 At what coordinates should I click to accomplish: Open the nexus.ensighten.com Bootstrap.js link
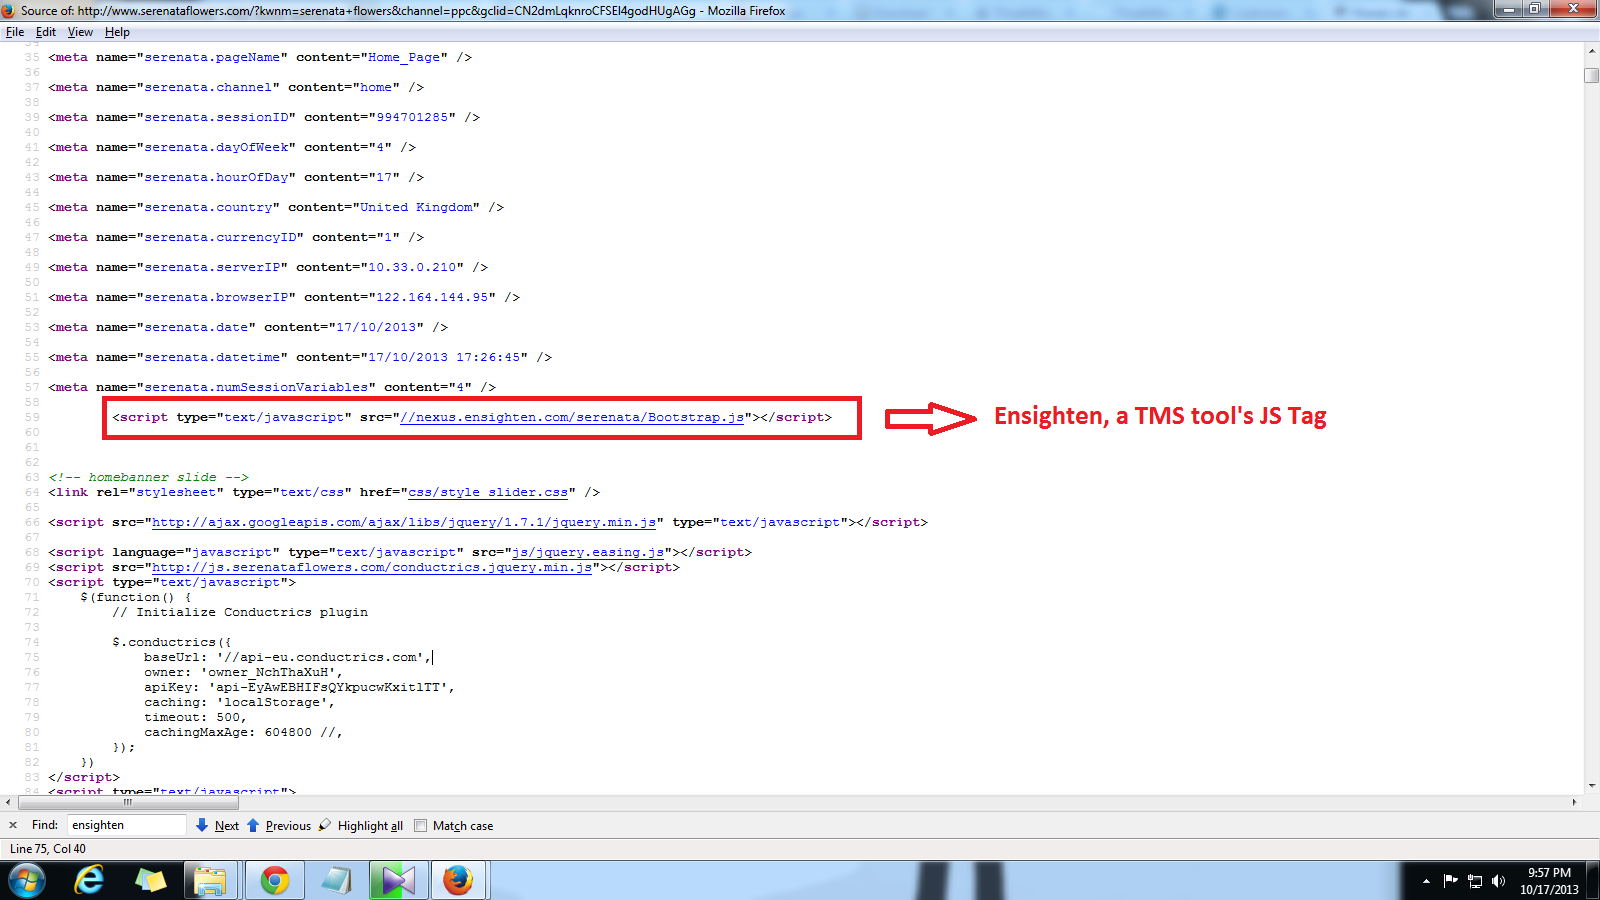[570, 417]
